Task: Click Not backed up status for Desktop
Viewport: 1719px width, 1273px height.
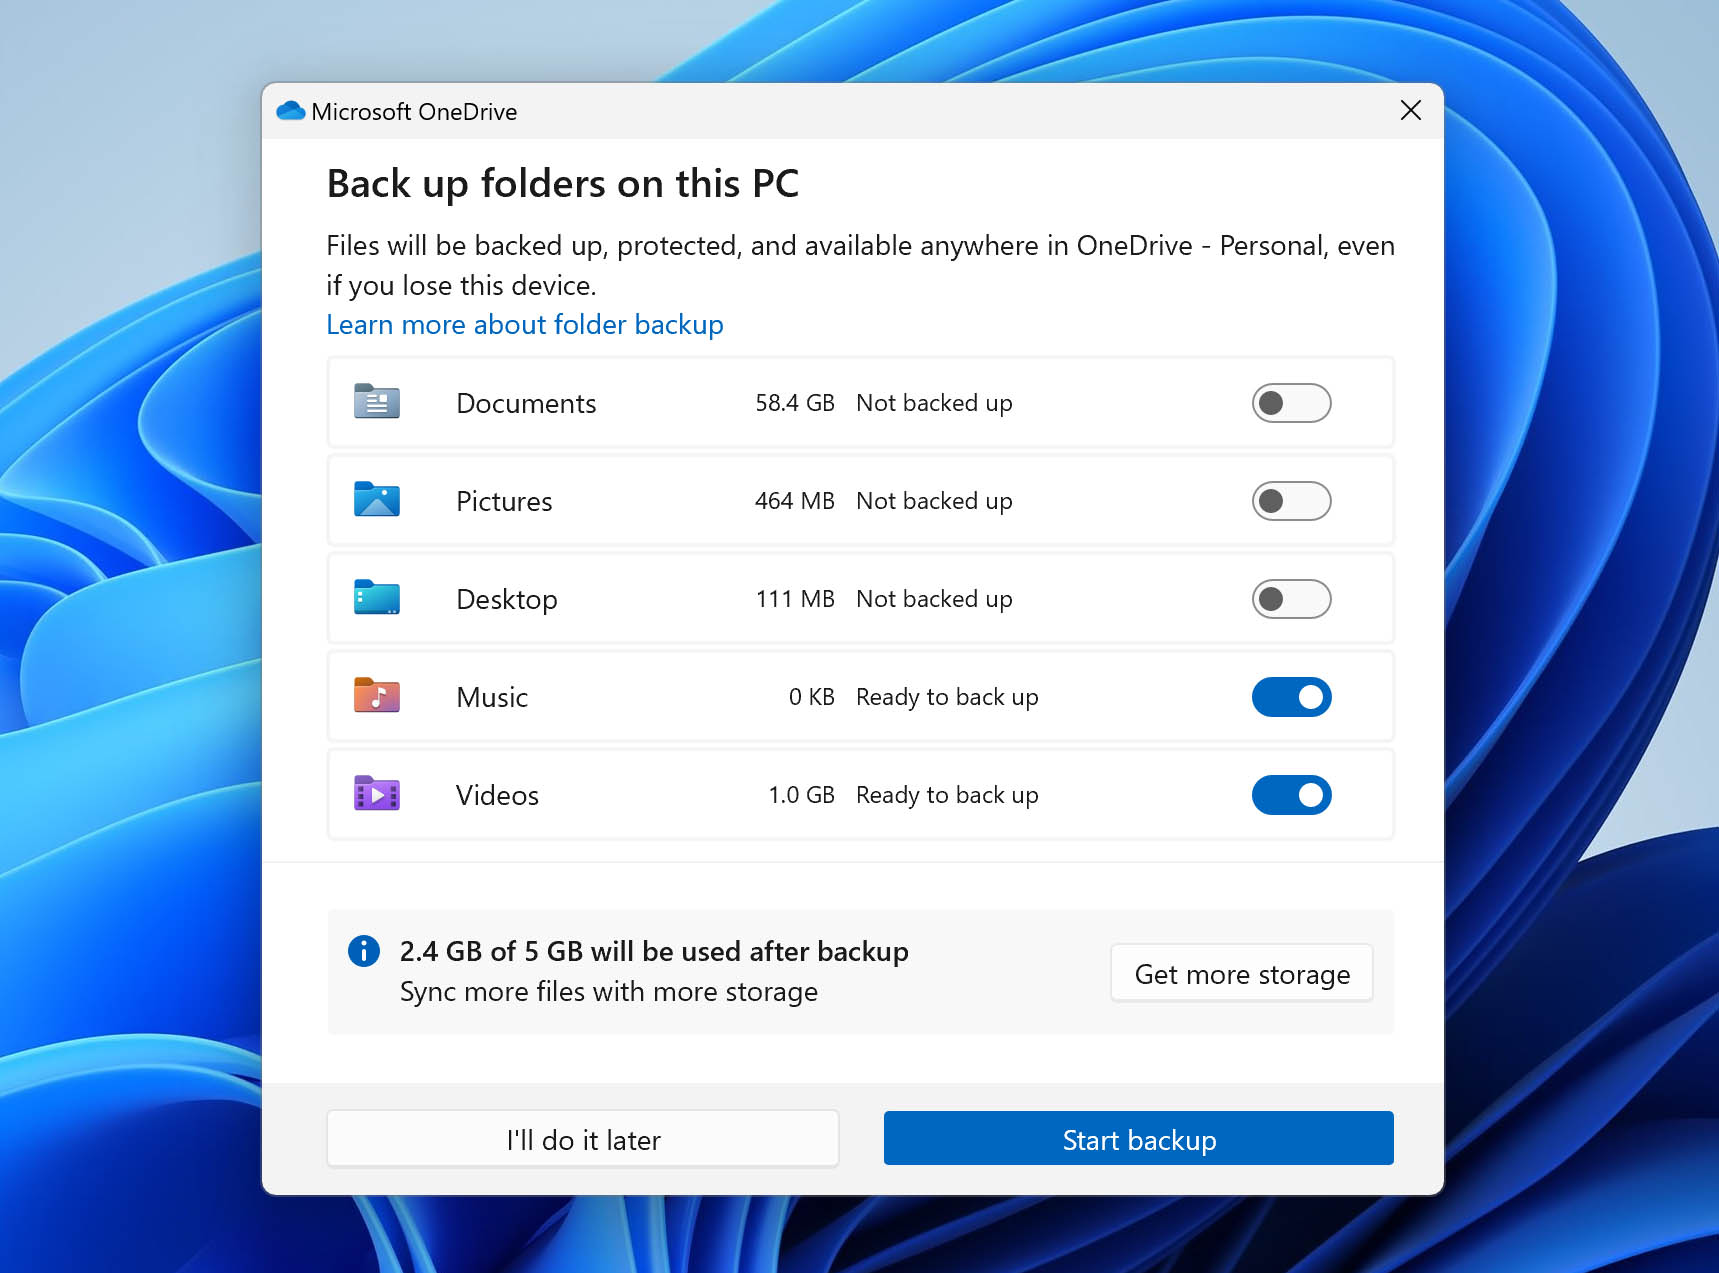Action: coord(934,599)
